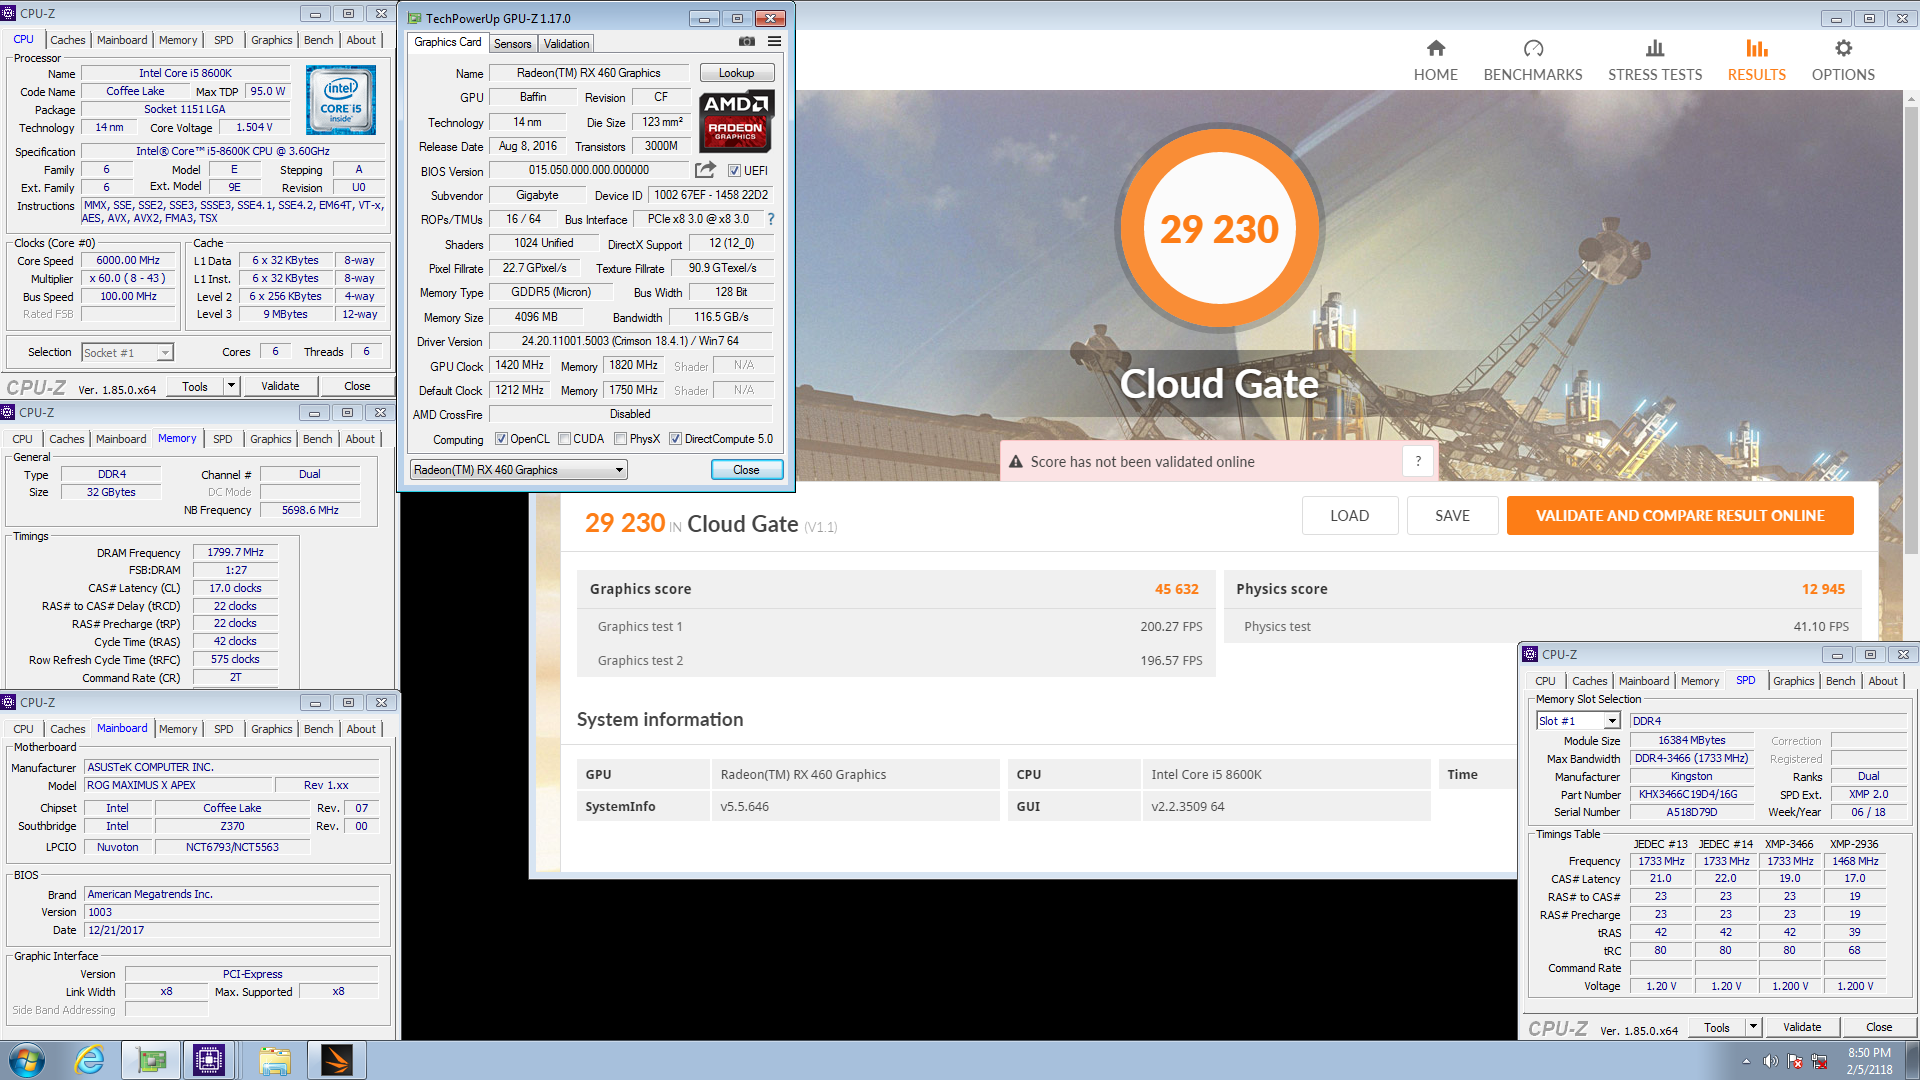Viewport: 1920px width, 1080px height.
Task: Switch to Caches tab in top CPU-Z window
Action: [x=68, y=40]
